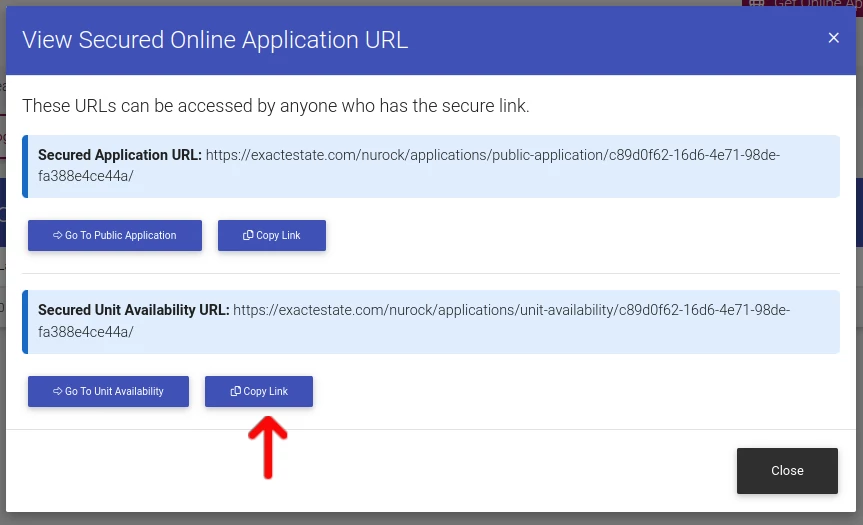Dismiss dialog with the header X icon
Image resolution: width=863 pixels, height=525 pixels.
pyautogui.click(x=833, y=38)
